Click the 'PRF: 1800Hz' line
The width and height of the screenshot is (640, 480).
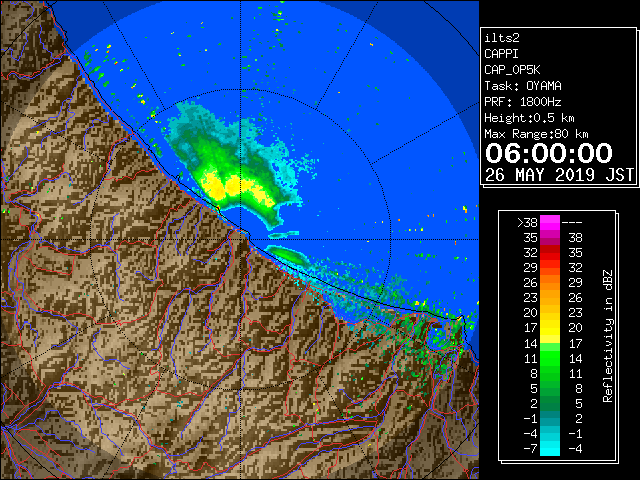(523, 102)
